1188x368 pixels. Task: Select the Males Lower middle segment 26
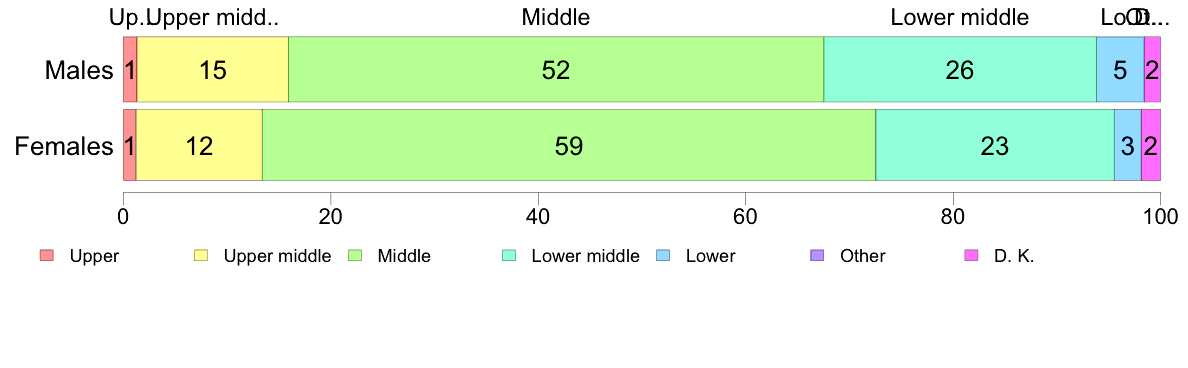(x=960, y=69)
